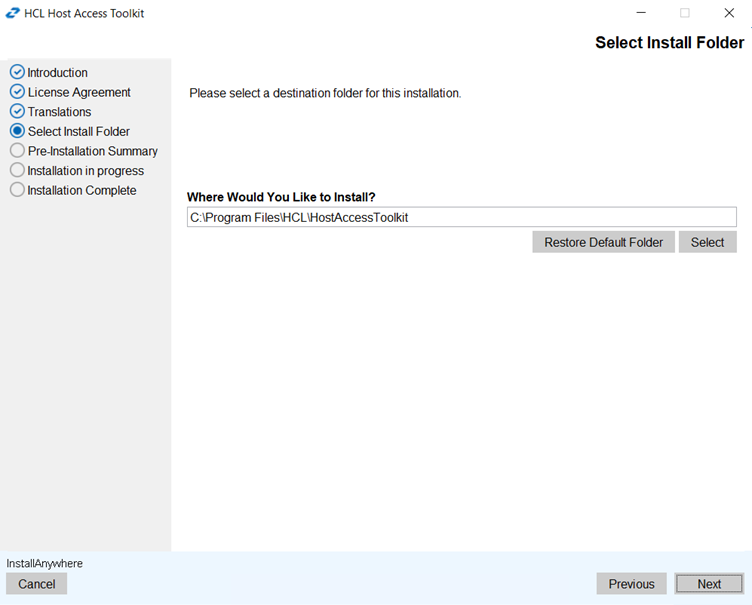Click the Installation Complete step label
Viewport: 752px width, 605px height.
82,190
